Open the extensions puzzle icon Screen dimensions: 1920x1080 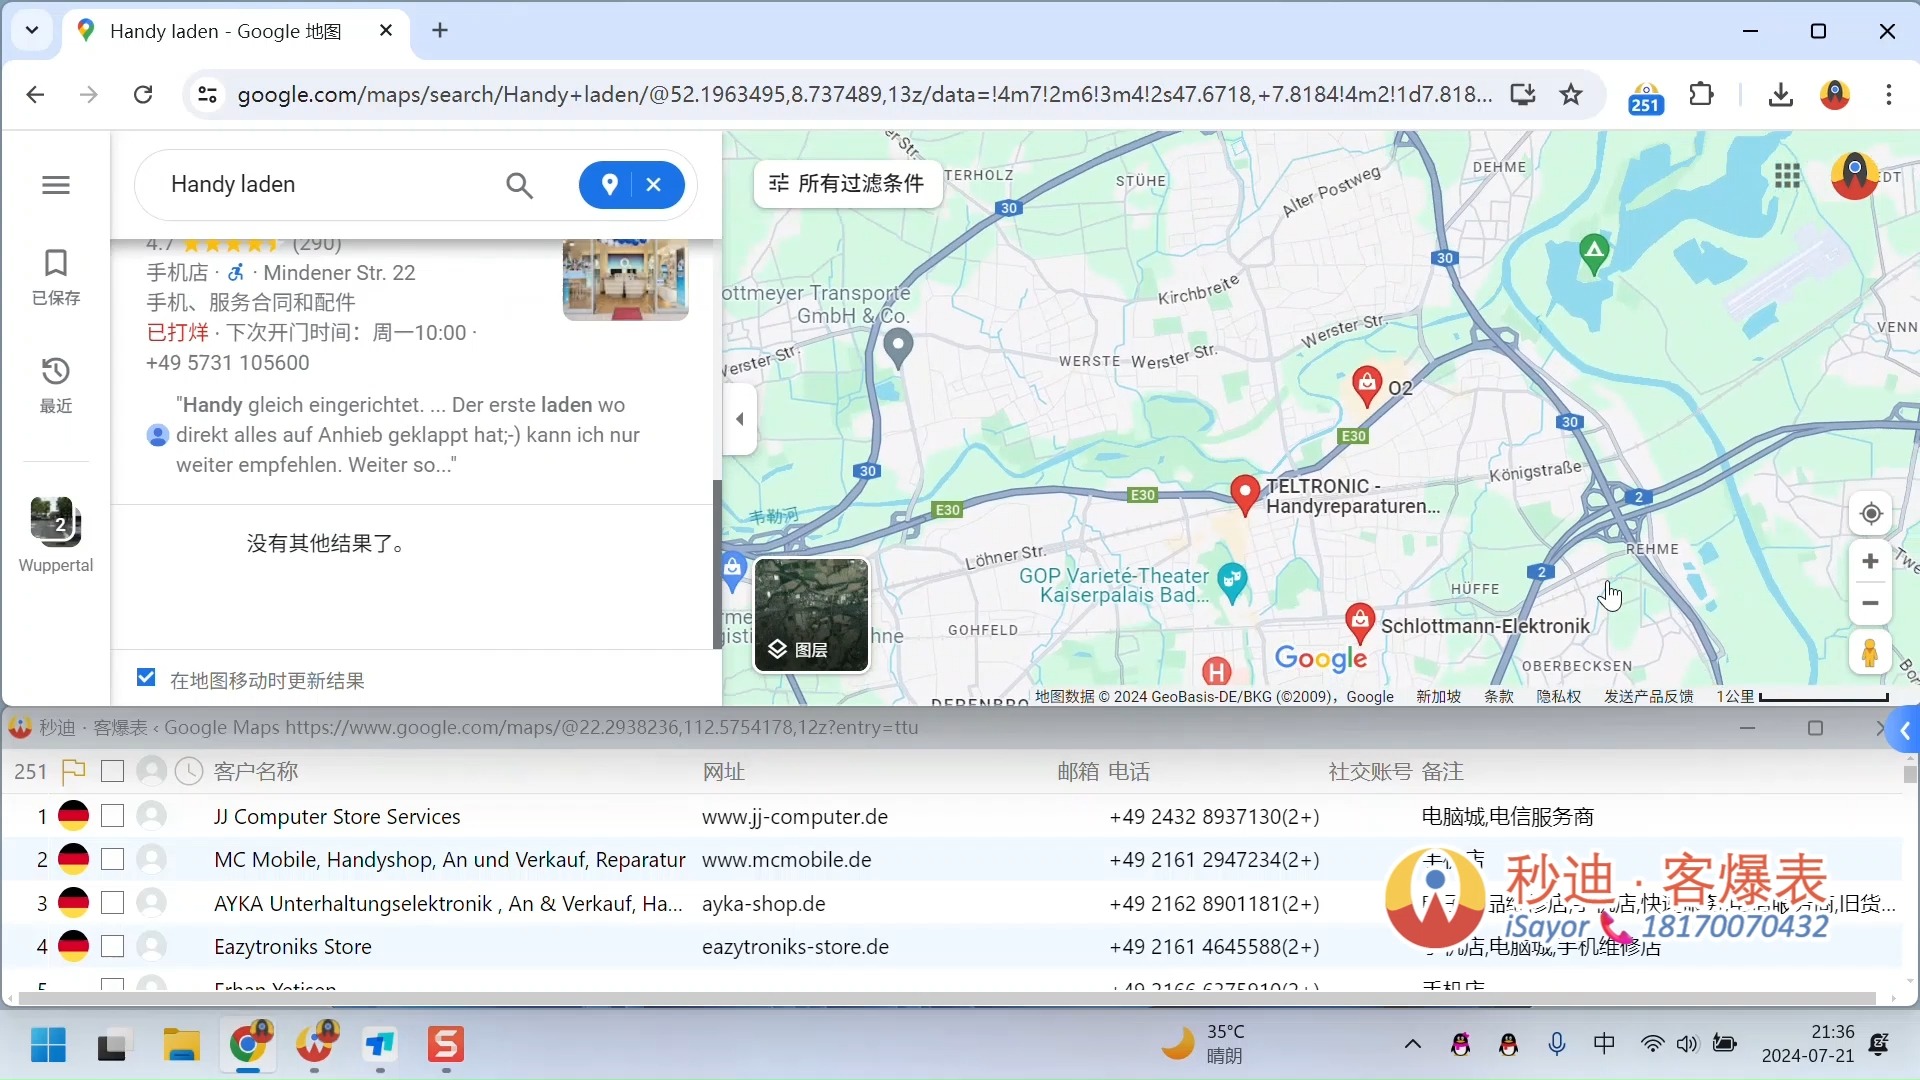[x=1701, y=95]
